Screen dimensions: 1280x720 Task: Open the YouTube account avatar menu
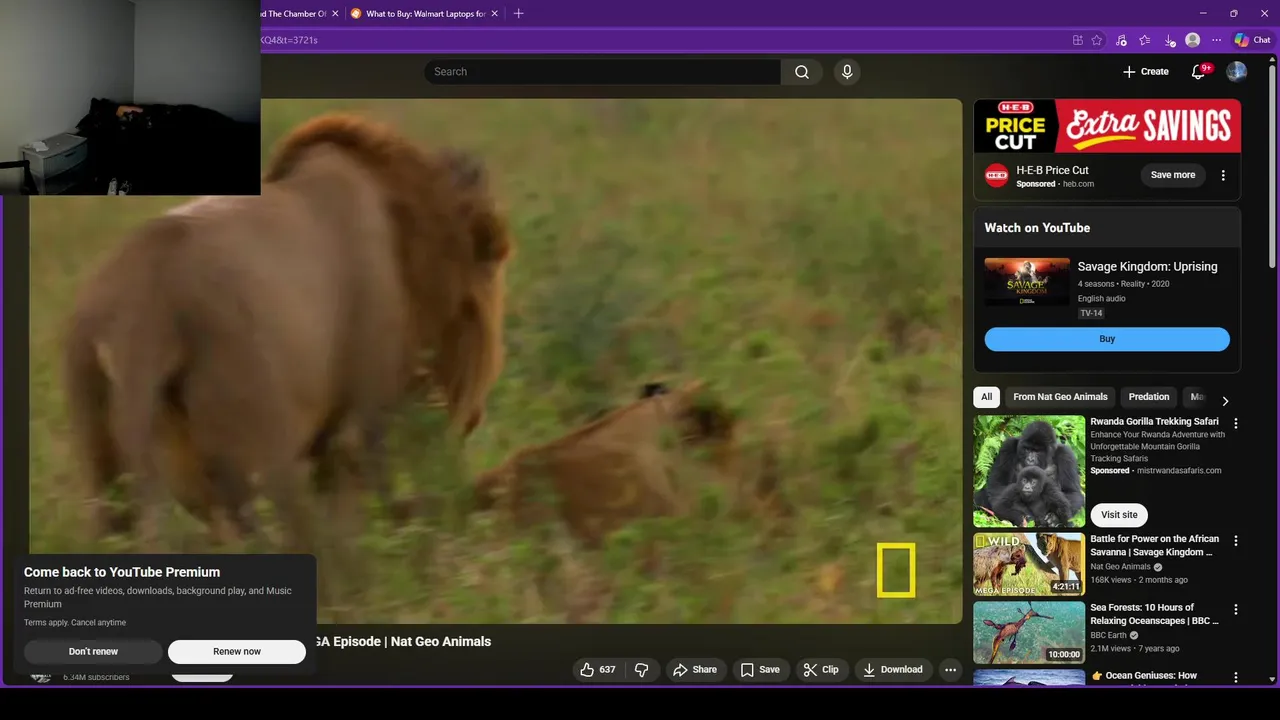tap(1237, 72)
